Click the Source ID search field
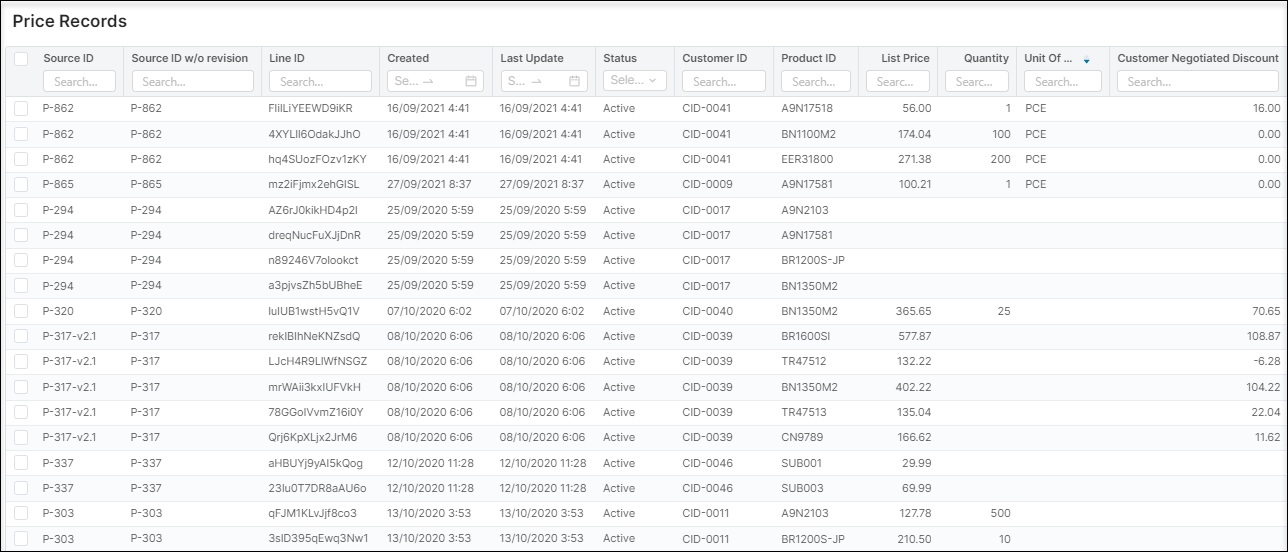 (x=79, y=82)
